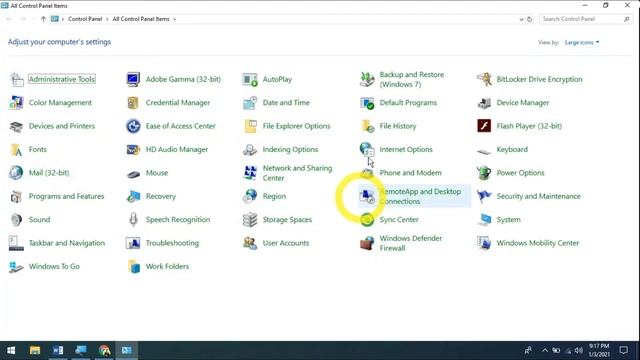Open the Internet Options icon
Screen dimensions: 640x360
(367, 149)
